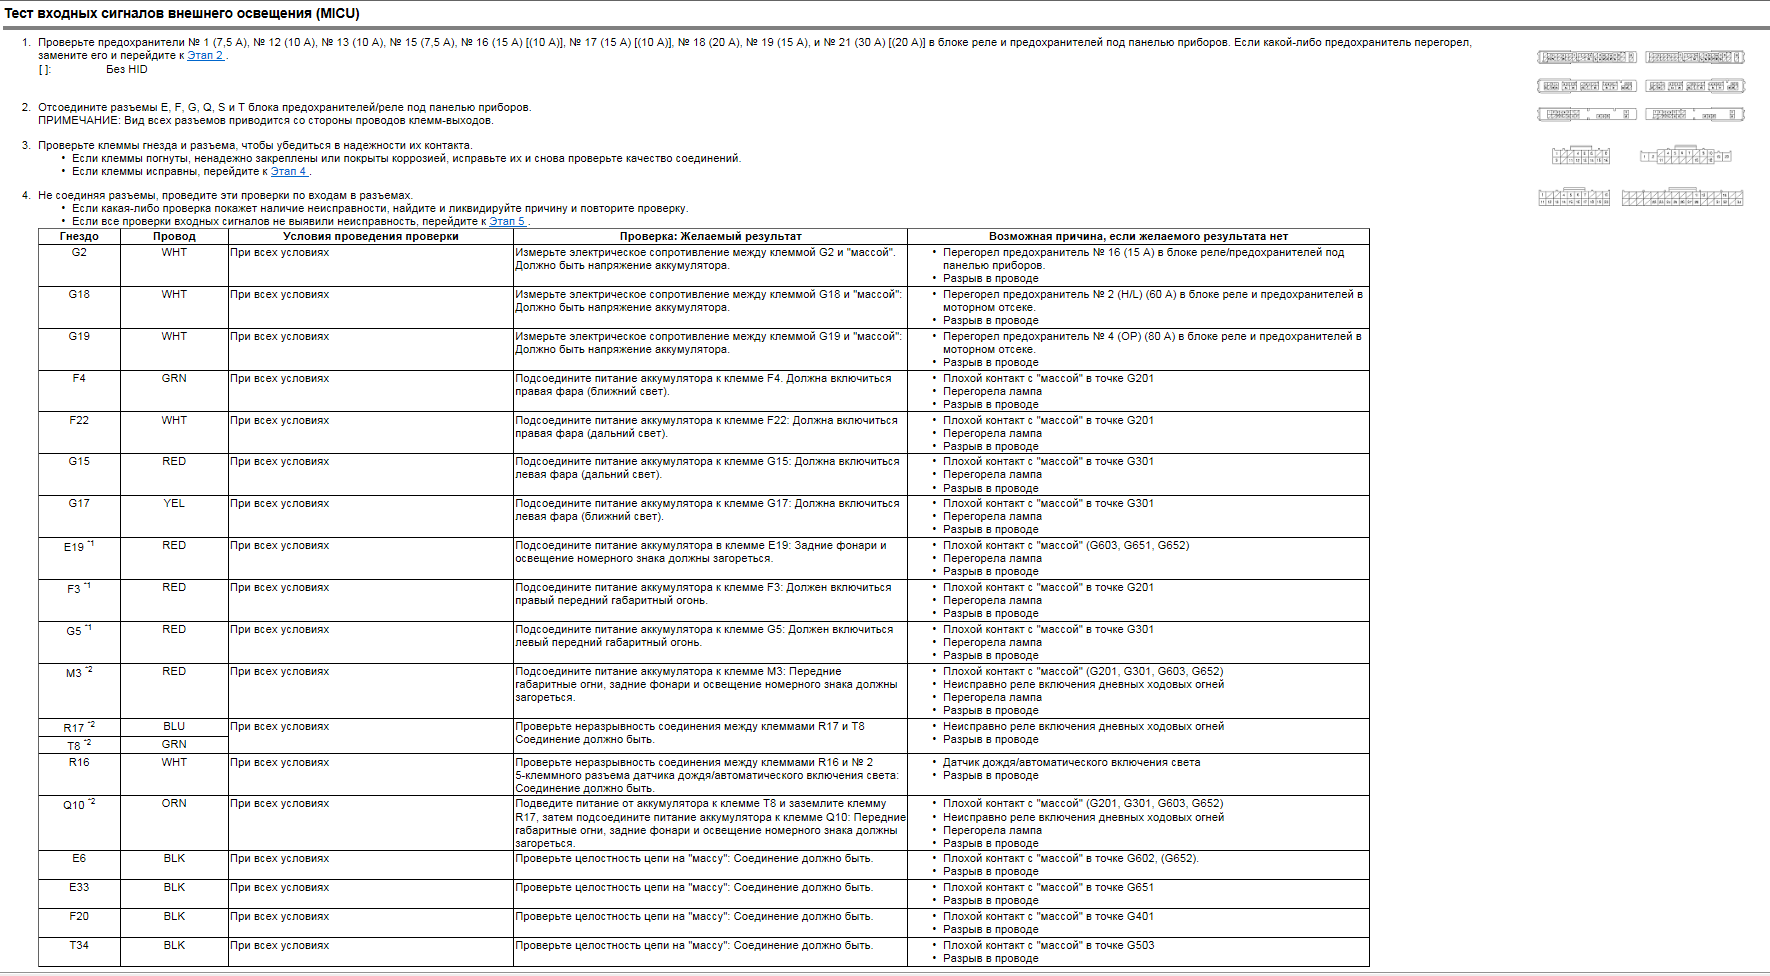This screenshot has width=1770, height=976.
Task: Click the Возможная причина column header
Action: [x=1138, y=237]
